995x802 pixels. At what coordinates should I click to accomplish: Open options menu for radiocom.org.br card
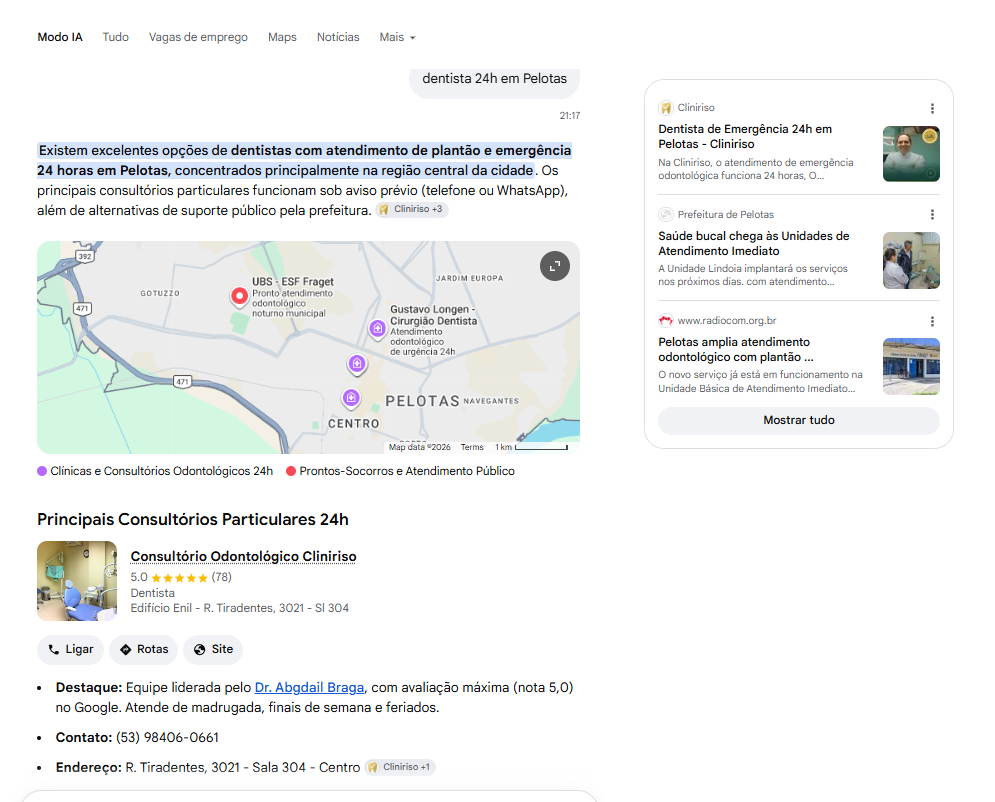[x=932, y=321]
